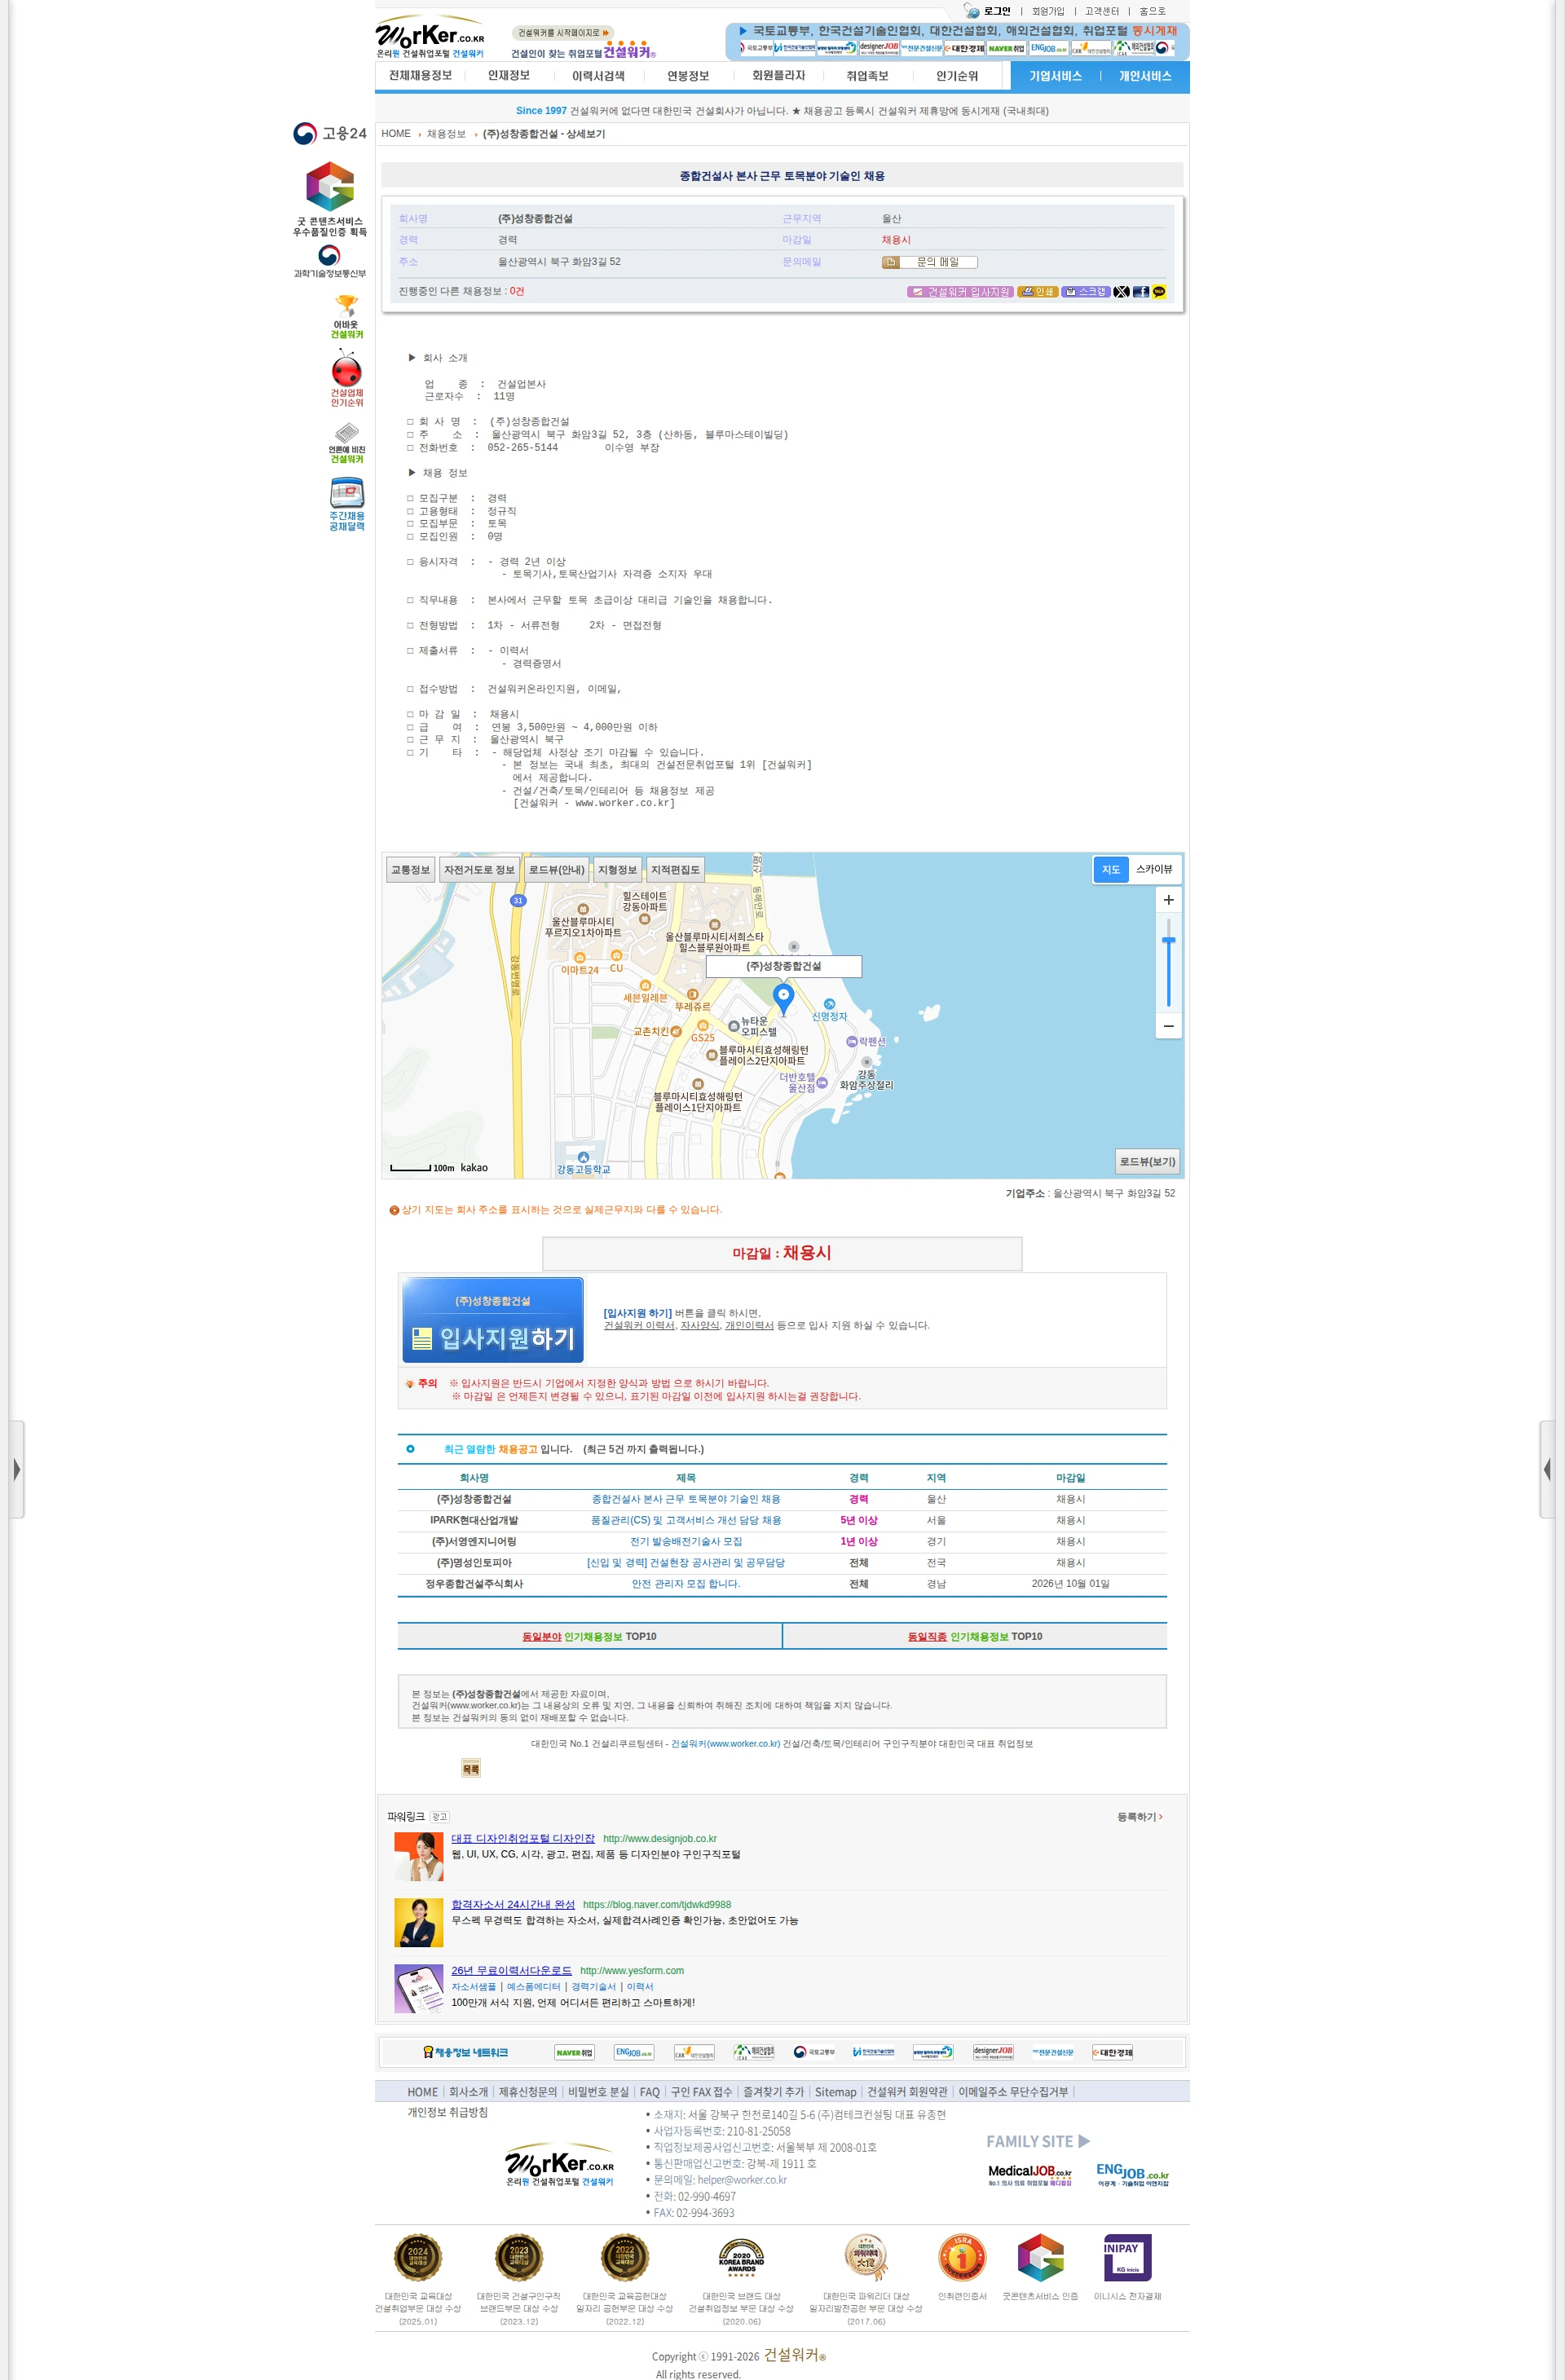Switch map to 스카이뷰 mode
This screenshot has height=2380, width=1565.
tap(1154, 869)
